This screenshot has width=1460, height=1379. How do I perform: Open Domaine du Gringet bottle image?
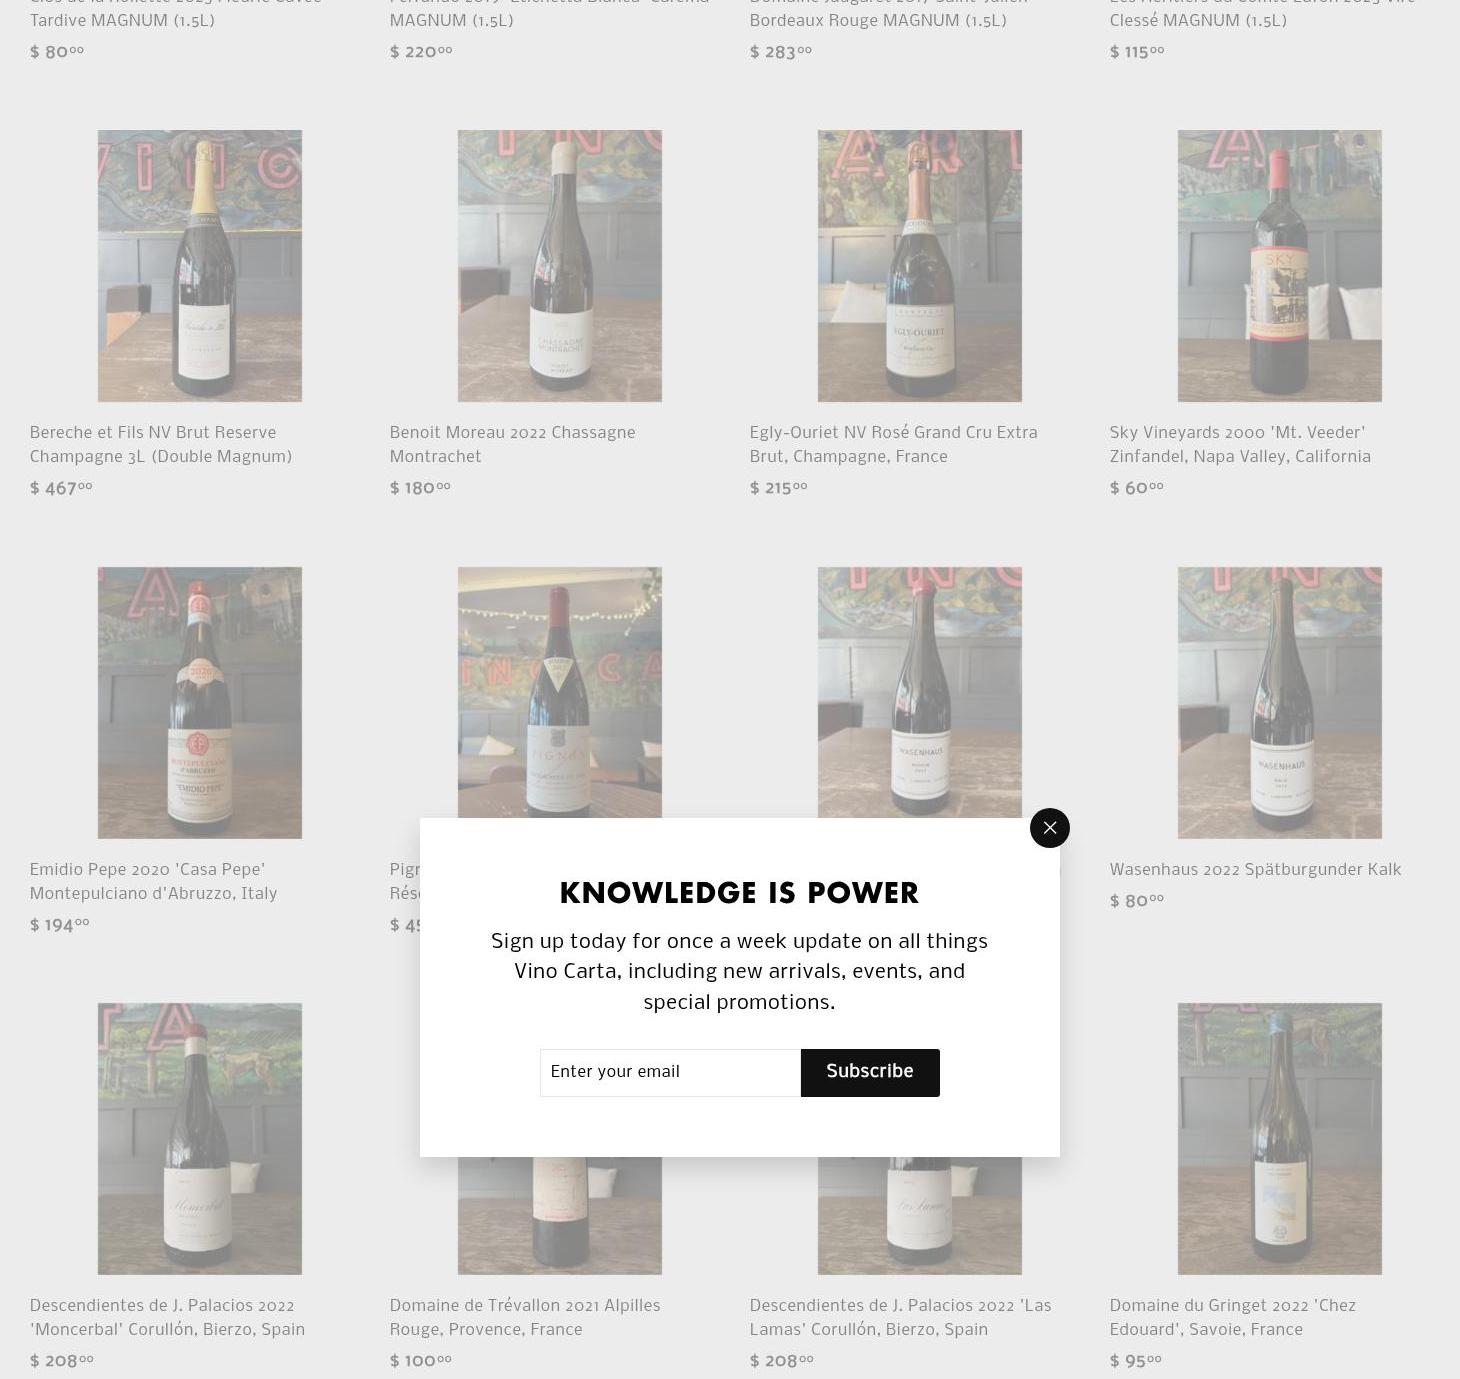[1280, 1139]
